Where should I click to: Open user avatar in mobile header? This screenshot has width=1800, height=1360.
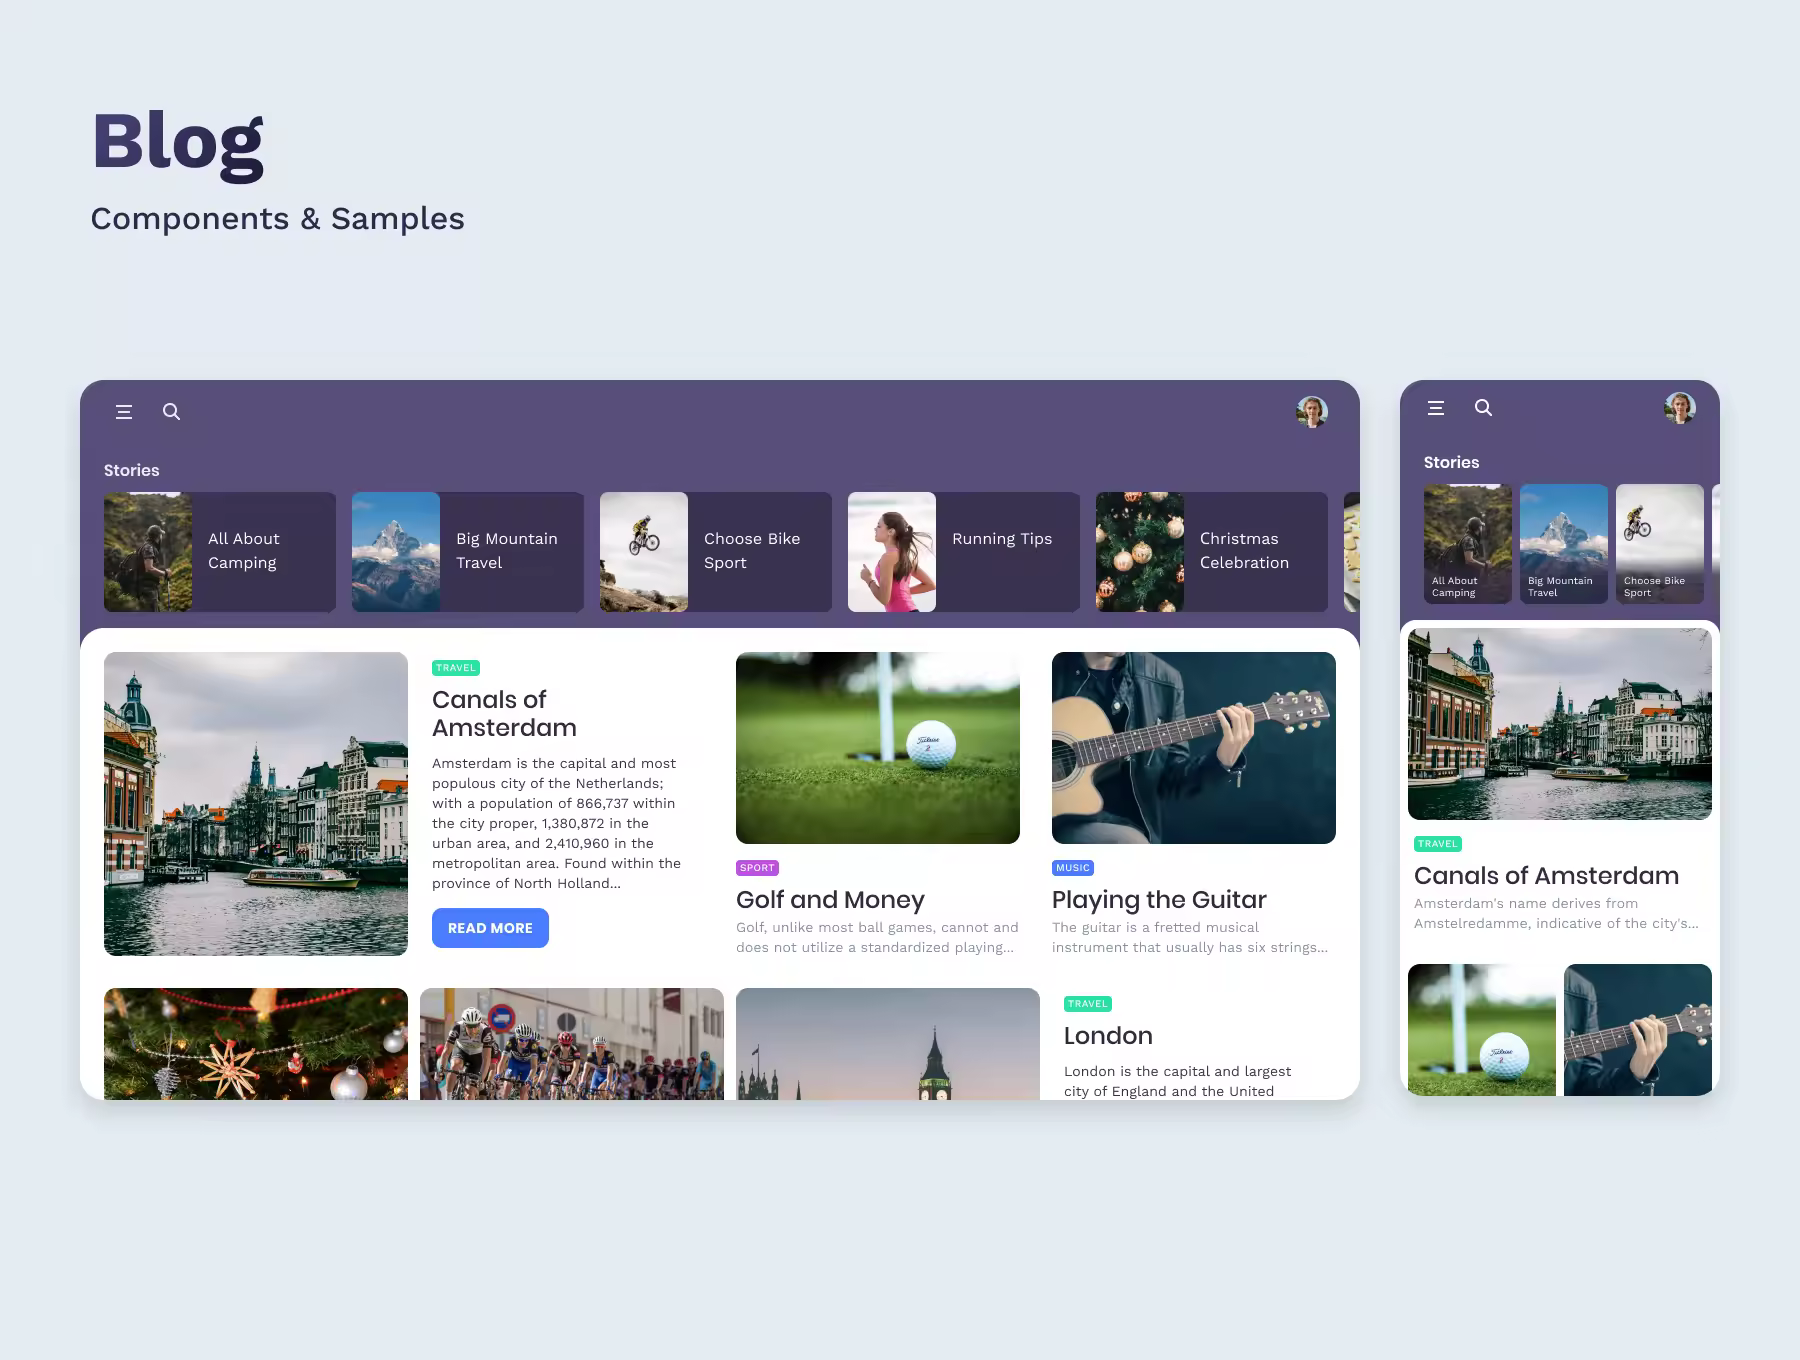pos(1680,408)
